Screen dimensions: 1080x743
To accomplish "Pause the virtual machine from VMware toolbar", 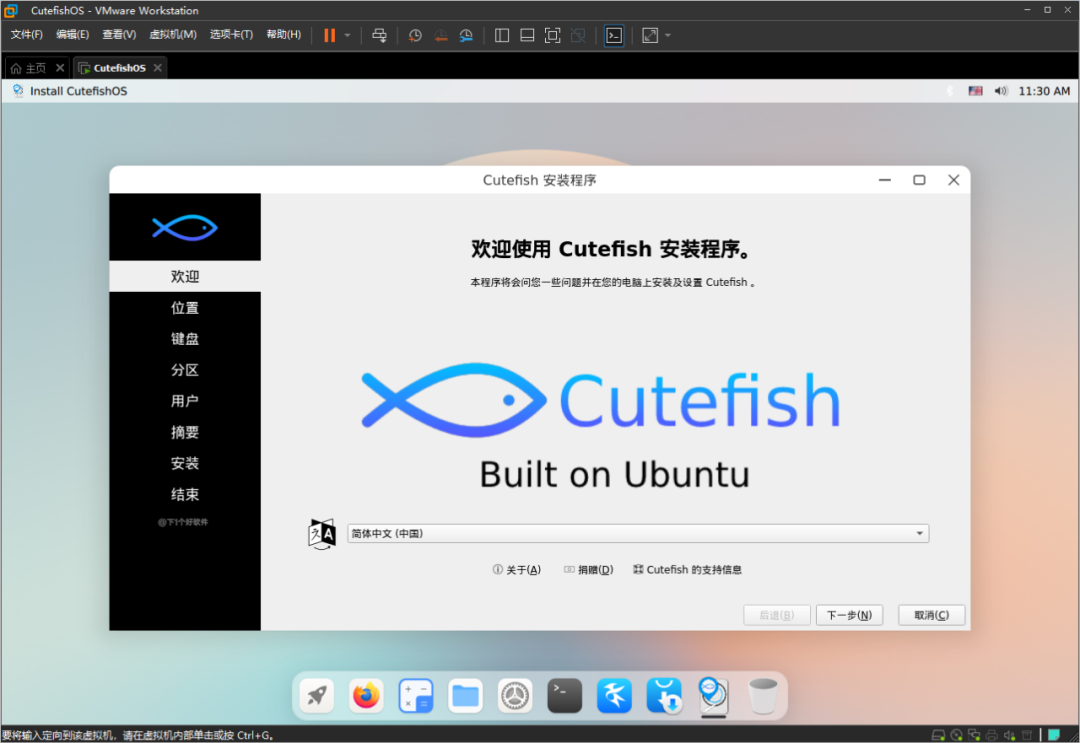I will [x=329, y=35].
